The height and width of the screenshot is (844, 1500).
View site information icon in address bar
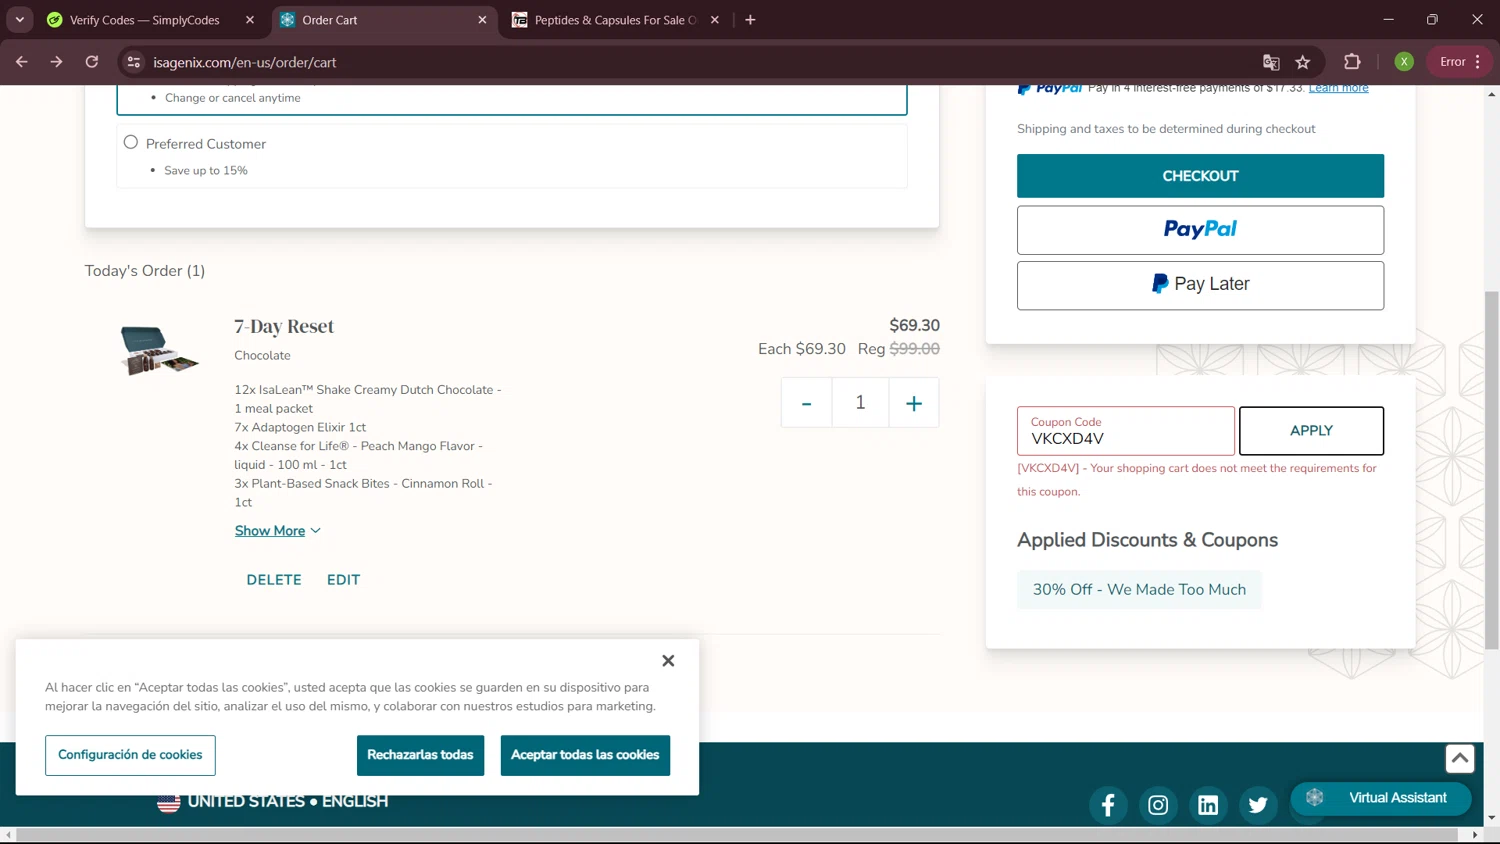(134, 62)
